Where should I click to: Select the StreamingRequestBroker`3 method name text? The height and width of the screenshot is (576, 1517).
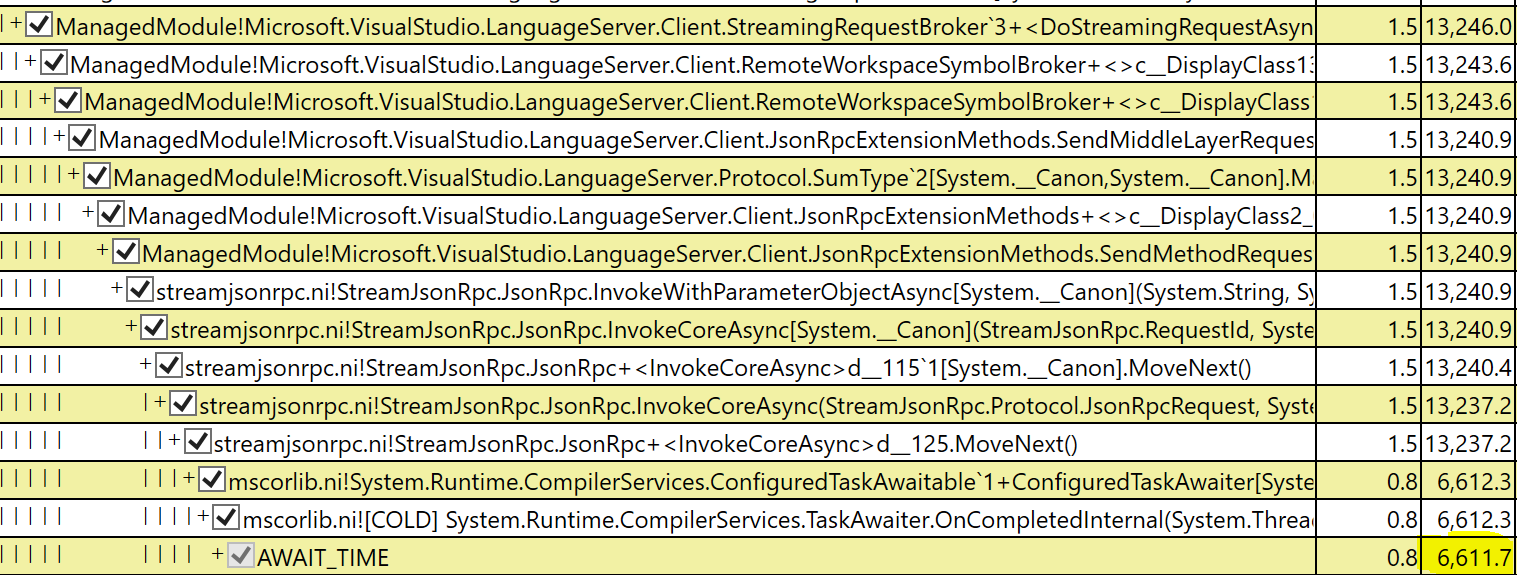685,26
